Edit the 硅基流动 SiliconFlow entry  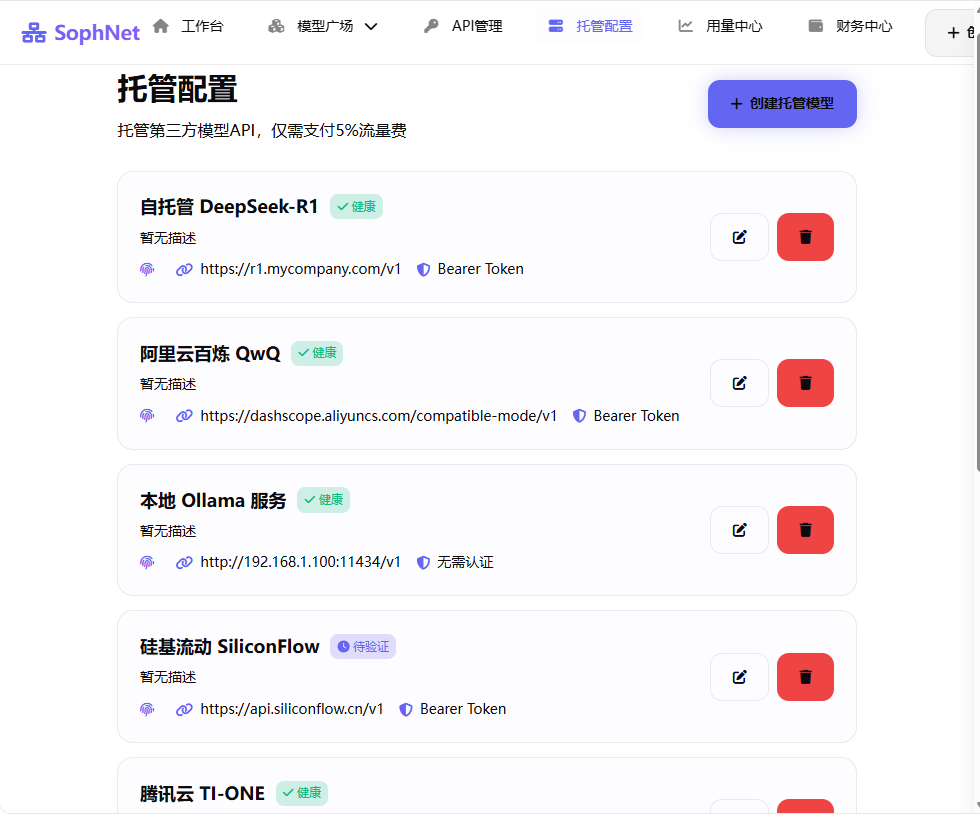point(739,677)
